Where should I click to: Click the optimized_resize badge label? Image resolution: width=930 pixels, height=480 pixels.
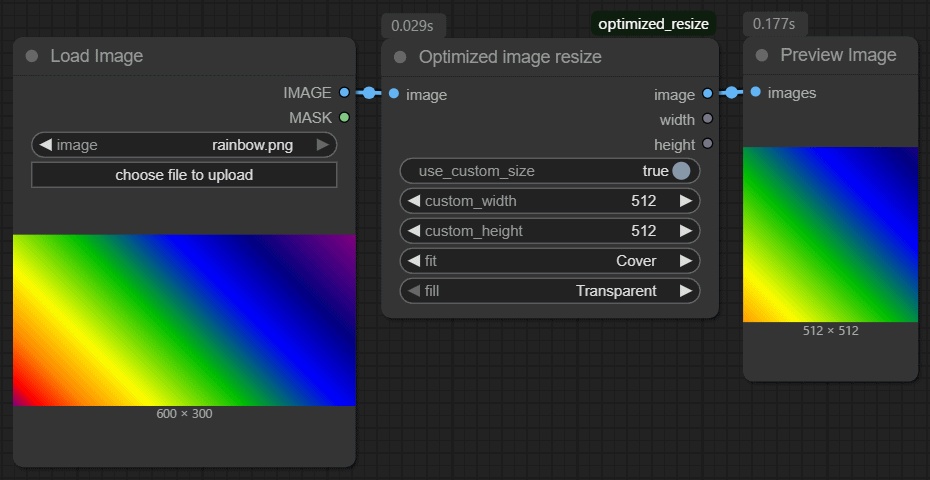click(x=653, y=24)
